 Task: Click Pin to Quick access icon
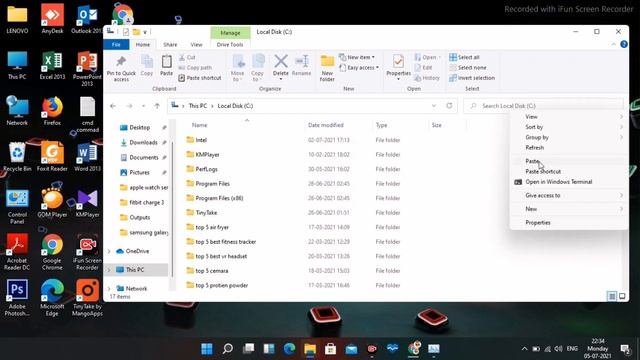[121, 62]
